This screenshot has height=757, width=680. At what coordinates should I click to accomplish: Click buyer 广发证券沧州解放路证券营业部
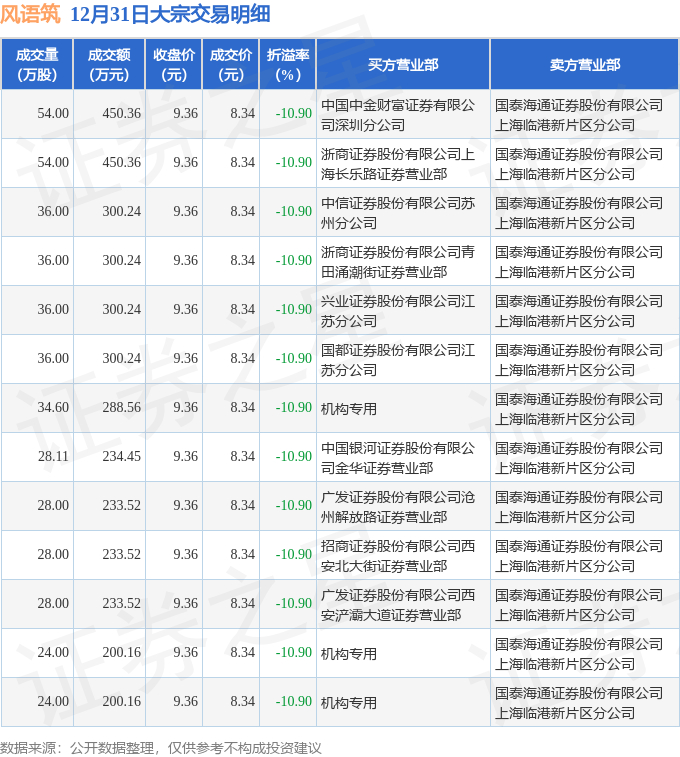pos(398,507)
